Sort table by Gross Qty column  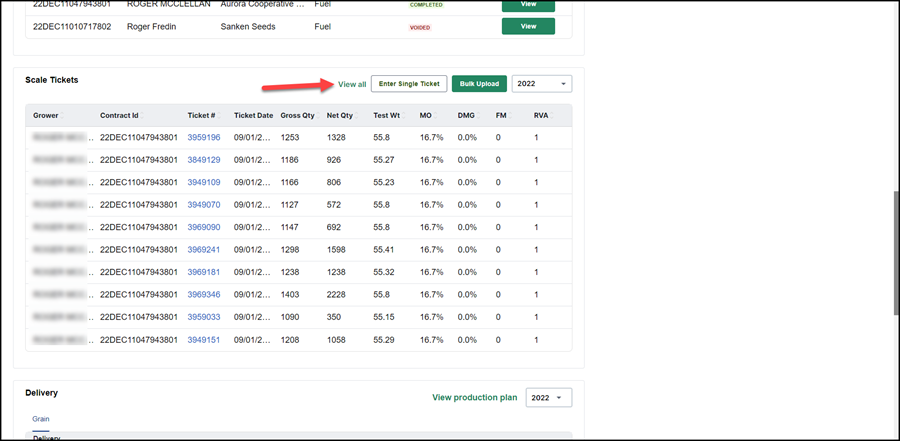coord(297,115)
